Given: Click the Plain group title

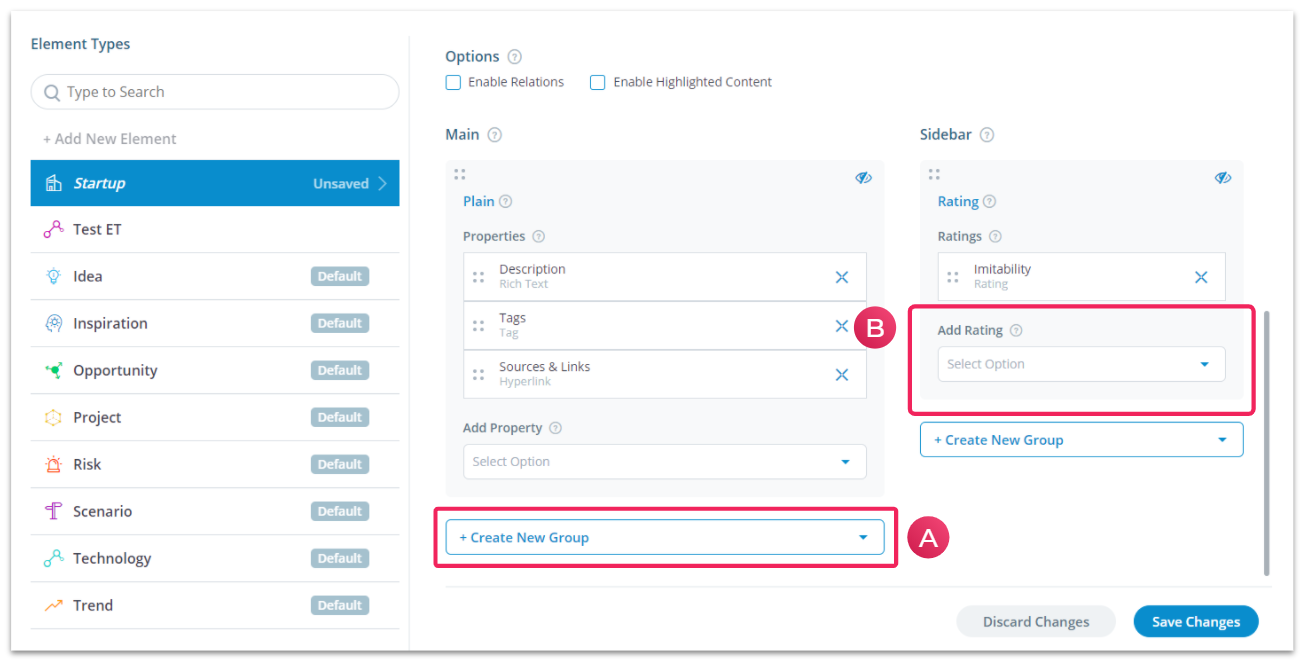Looking at the screenshot, I should [479, 201].
